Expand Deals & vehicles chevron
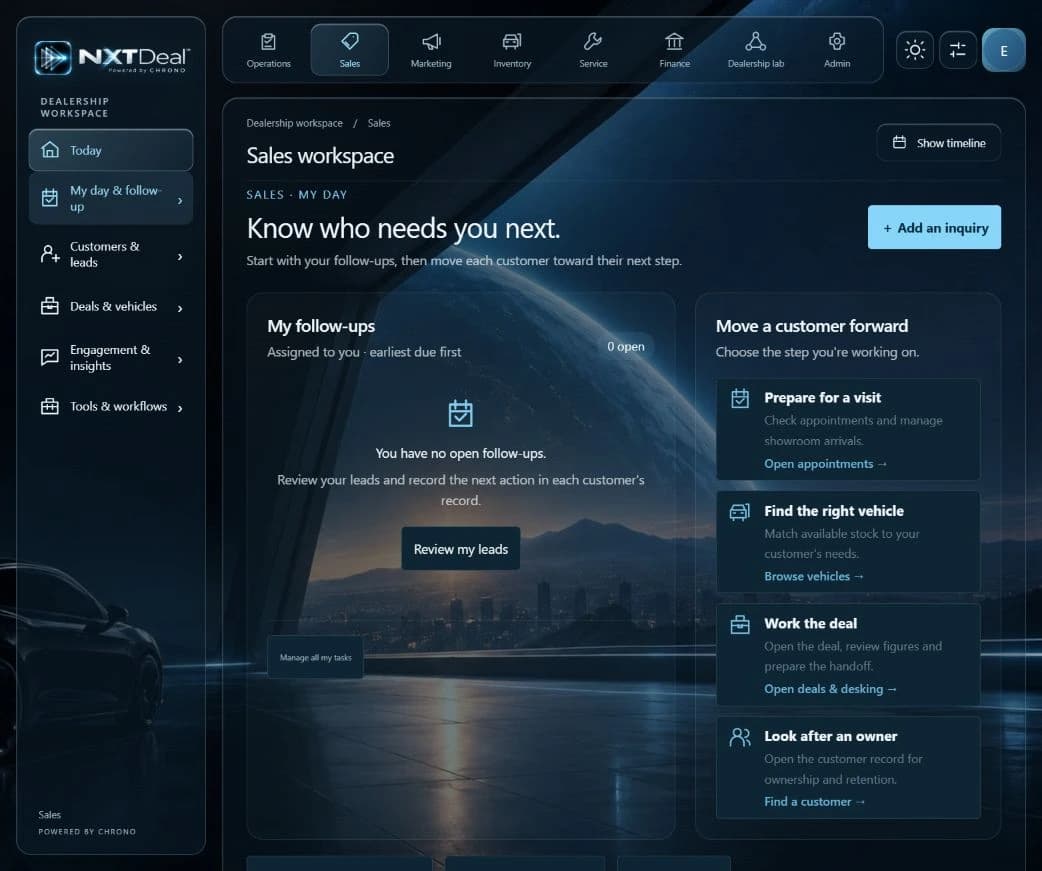The width and height of the screenshot is (1042, 871). (x=180, y=308)
